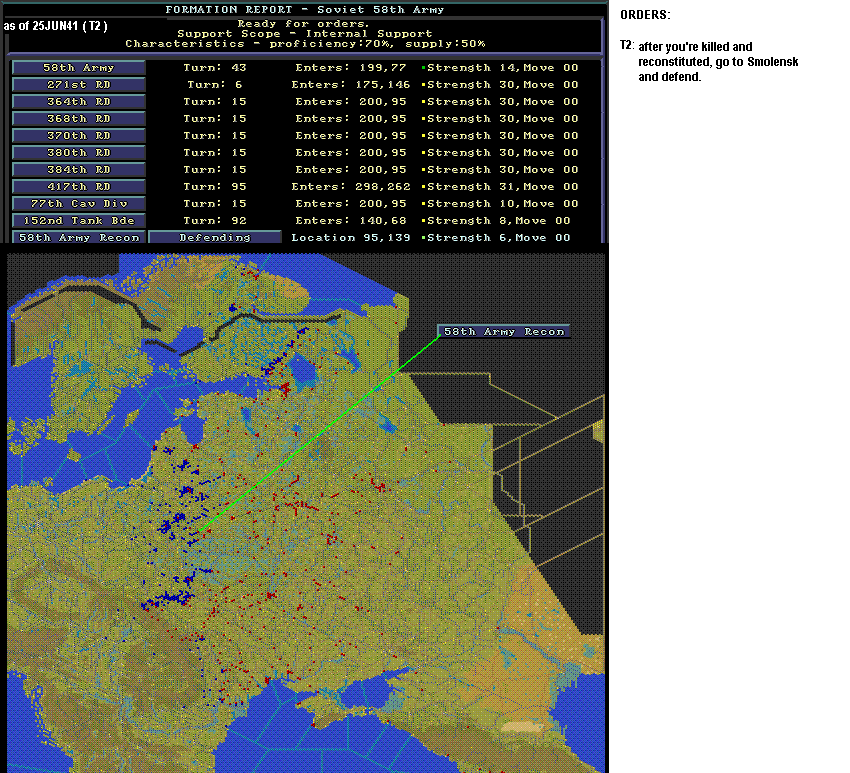Image resolution: width=850 pixels, height=773 pixels.
Task: Click the 'Ready for orders.' status line
Action: point(303,23)
